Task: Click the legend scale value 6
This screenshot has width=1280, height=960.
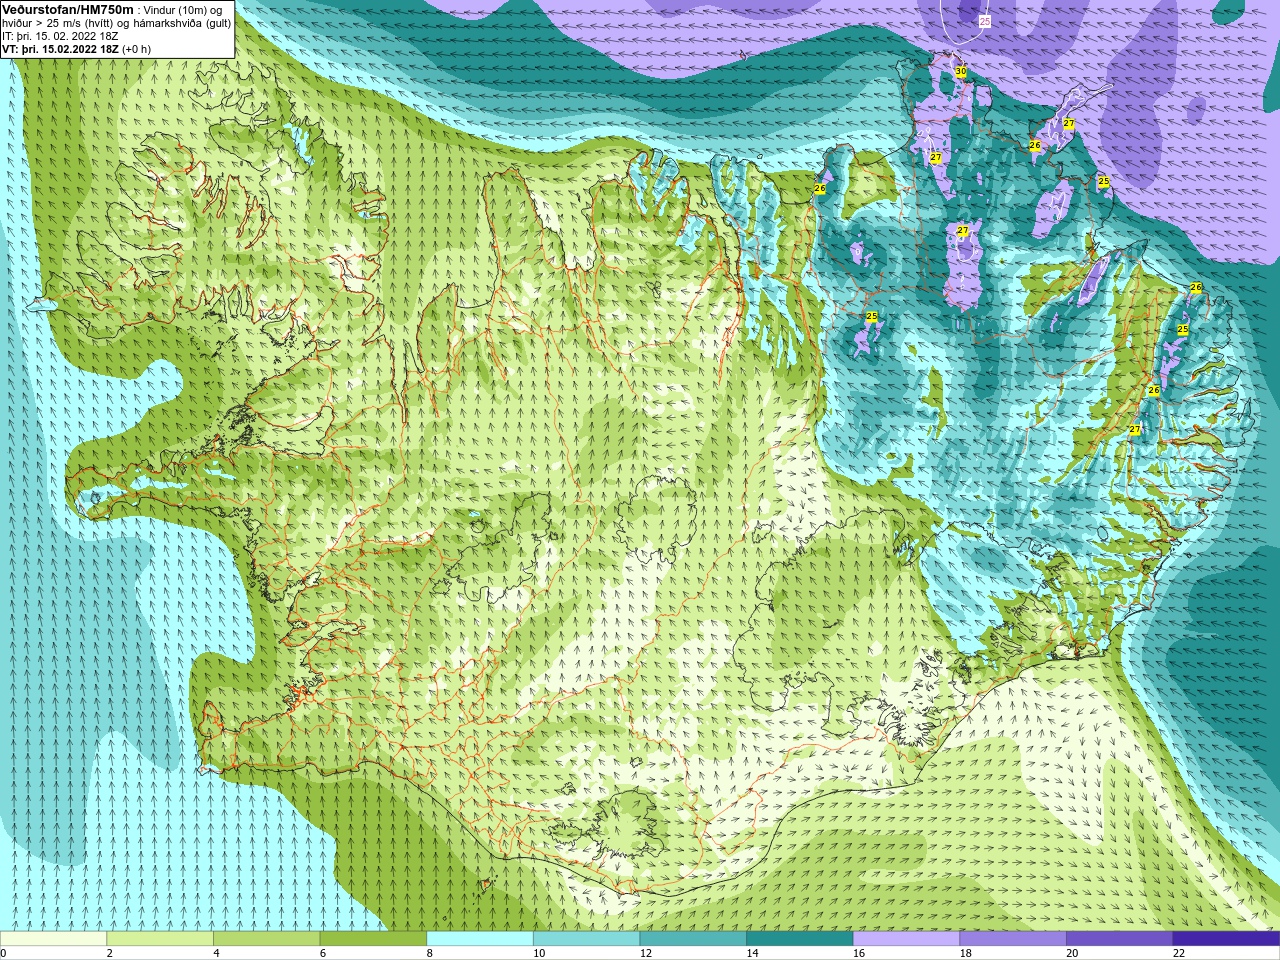Action: [323, 954]
